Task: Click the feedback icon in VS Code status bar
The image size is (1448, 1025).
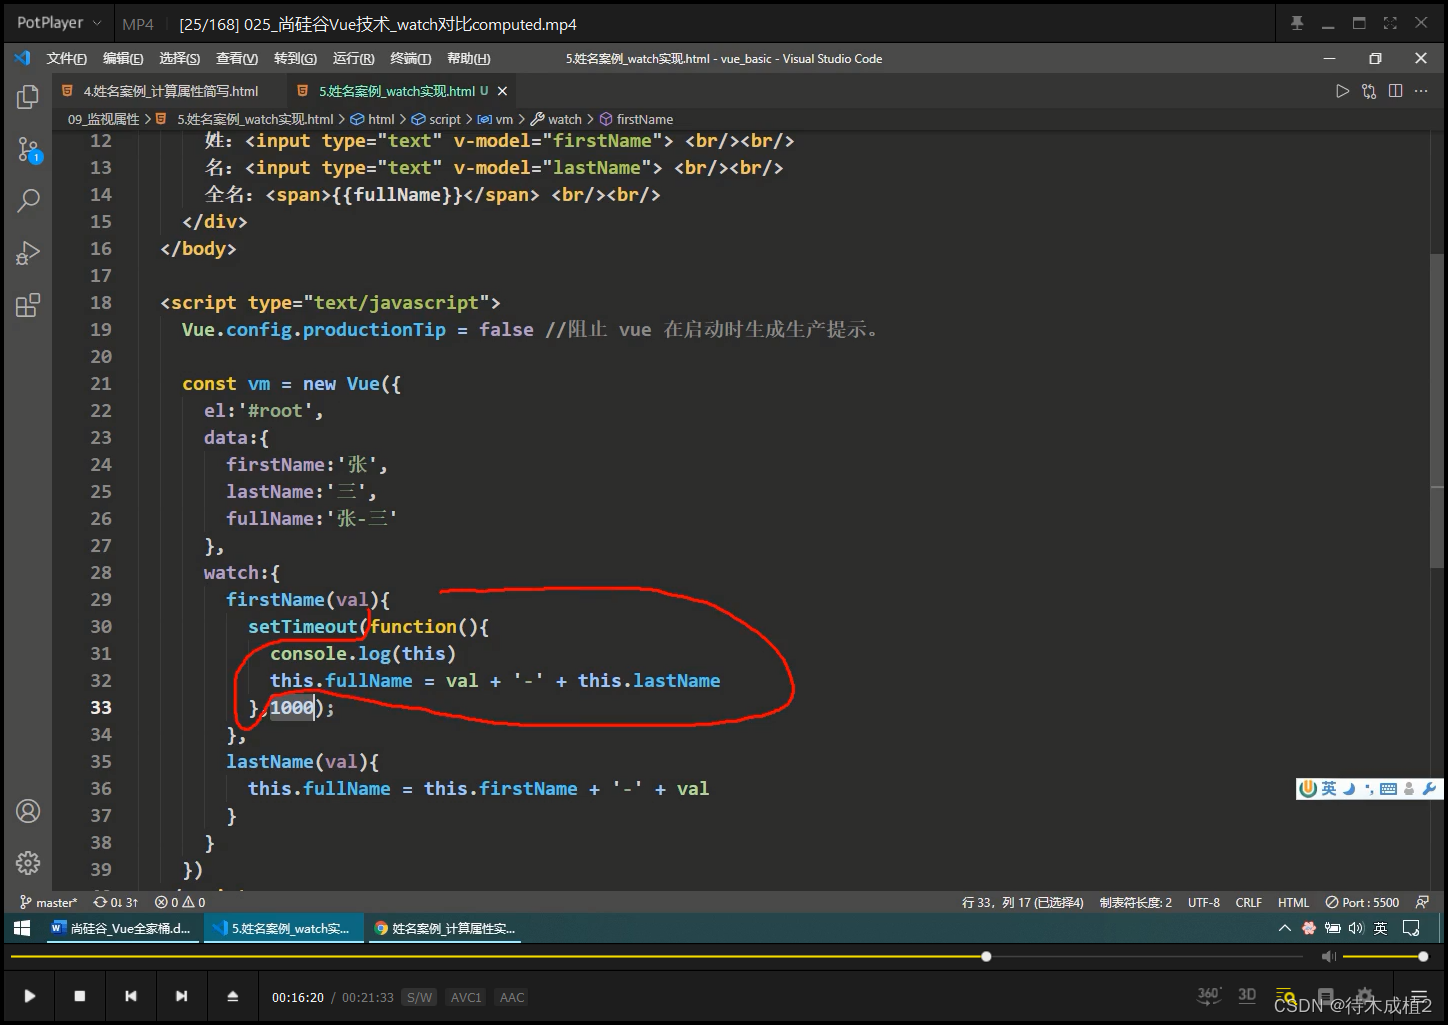Action: (x=1422, y=902)
